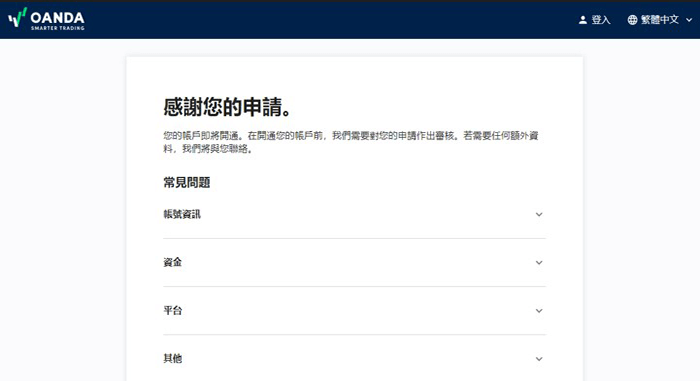Click the 常見問題 section heading
The width and height of the screenshot is (700, 381).
[x=187, y=182]
